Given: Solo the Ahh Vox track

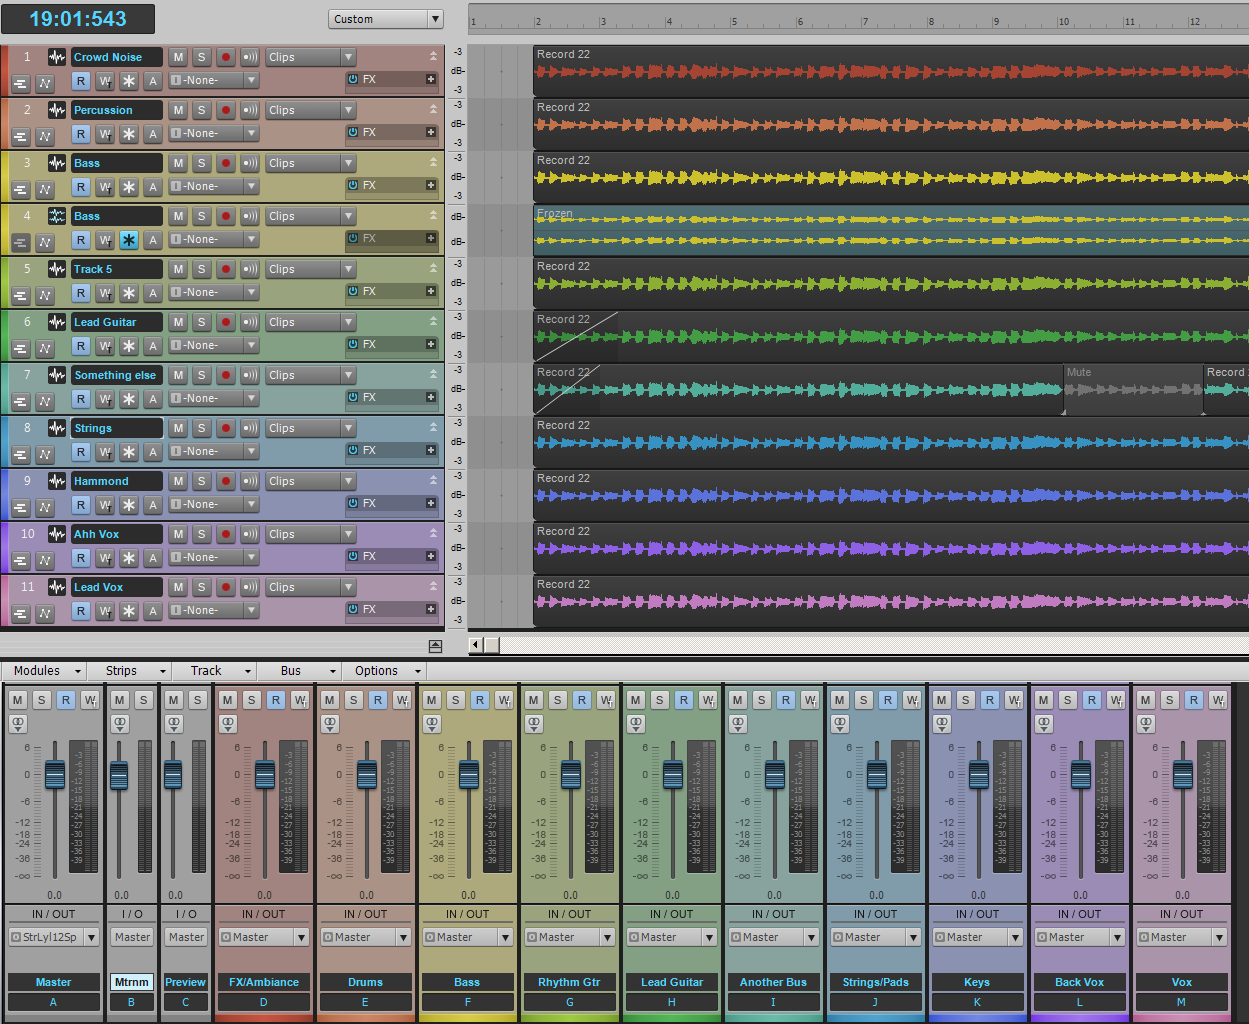Looking at the screenshot, I should 201,535.
